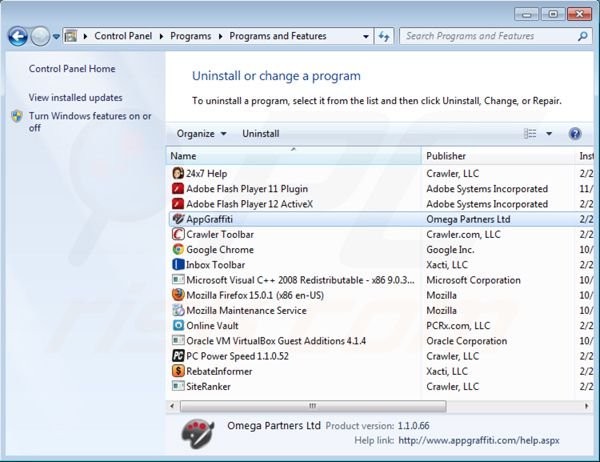Viewport: 600px width, 462px height.
Task: Open recent pages dropdown arrow
Action: point(56,37)
